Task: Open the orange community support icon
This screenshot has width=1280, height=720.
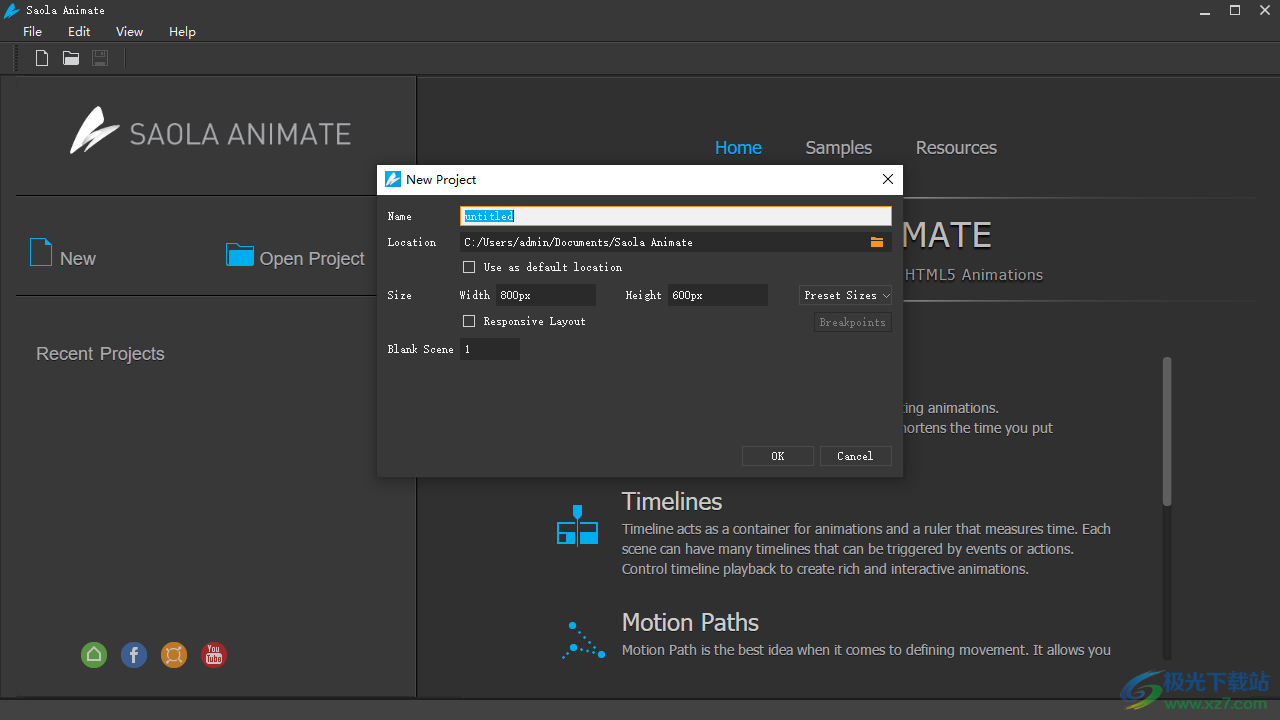Action: point(174,655)
